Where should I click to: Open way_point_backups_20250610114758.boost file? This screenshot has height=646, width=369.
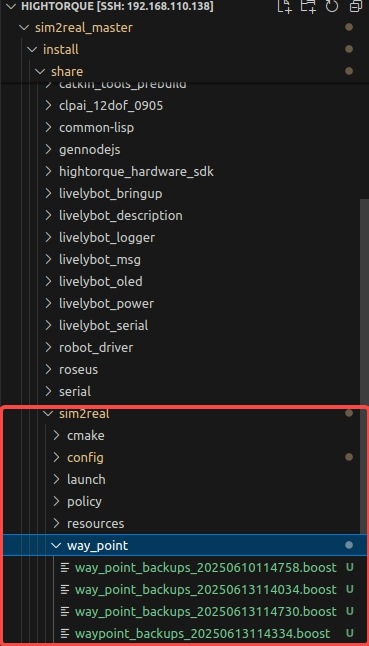pyautogui.click(x=206, y=567)
